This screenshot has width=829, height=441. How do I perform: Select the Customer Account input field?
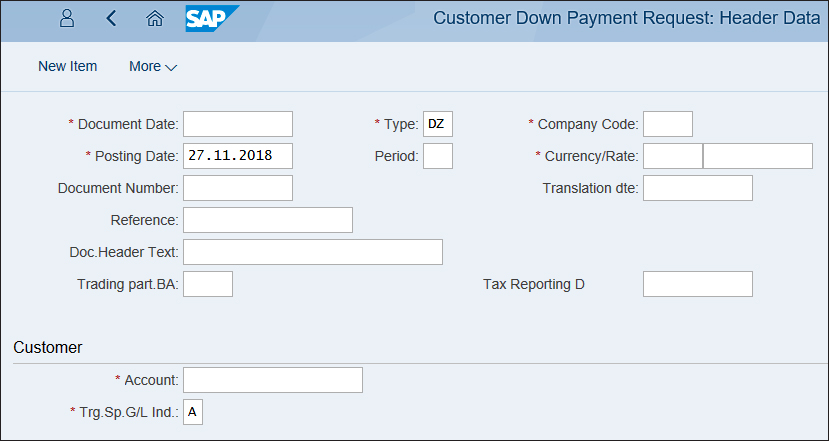273,380
